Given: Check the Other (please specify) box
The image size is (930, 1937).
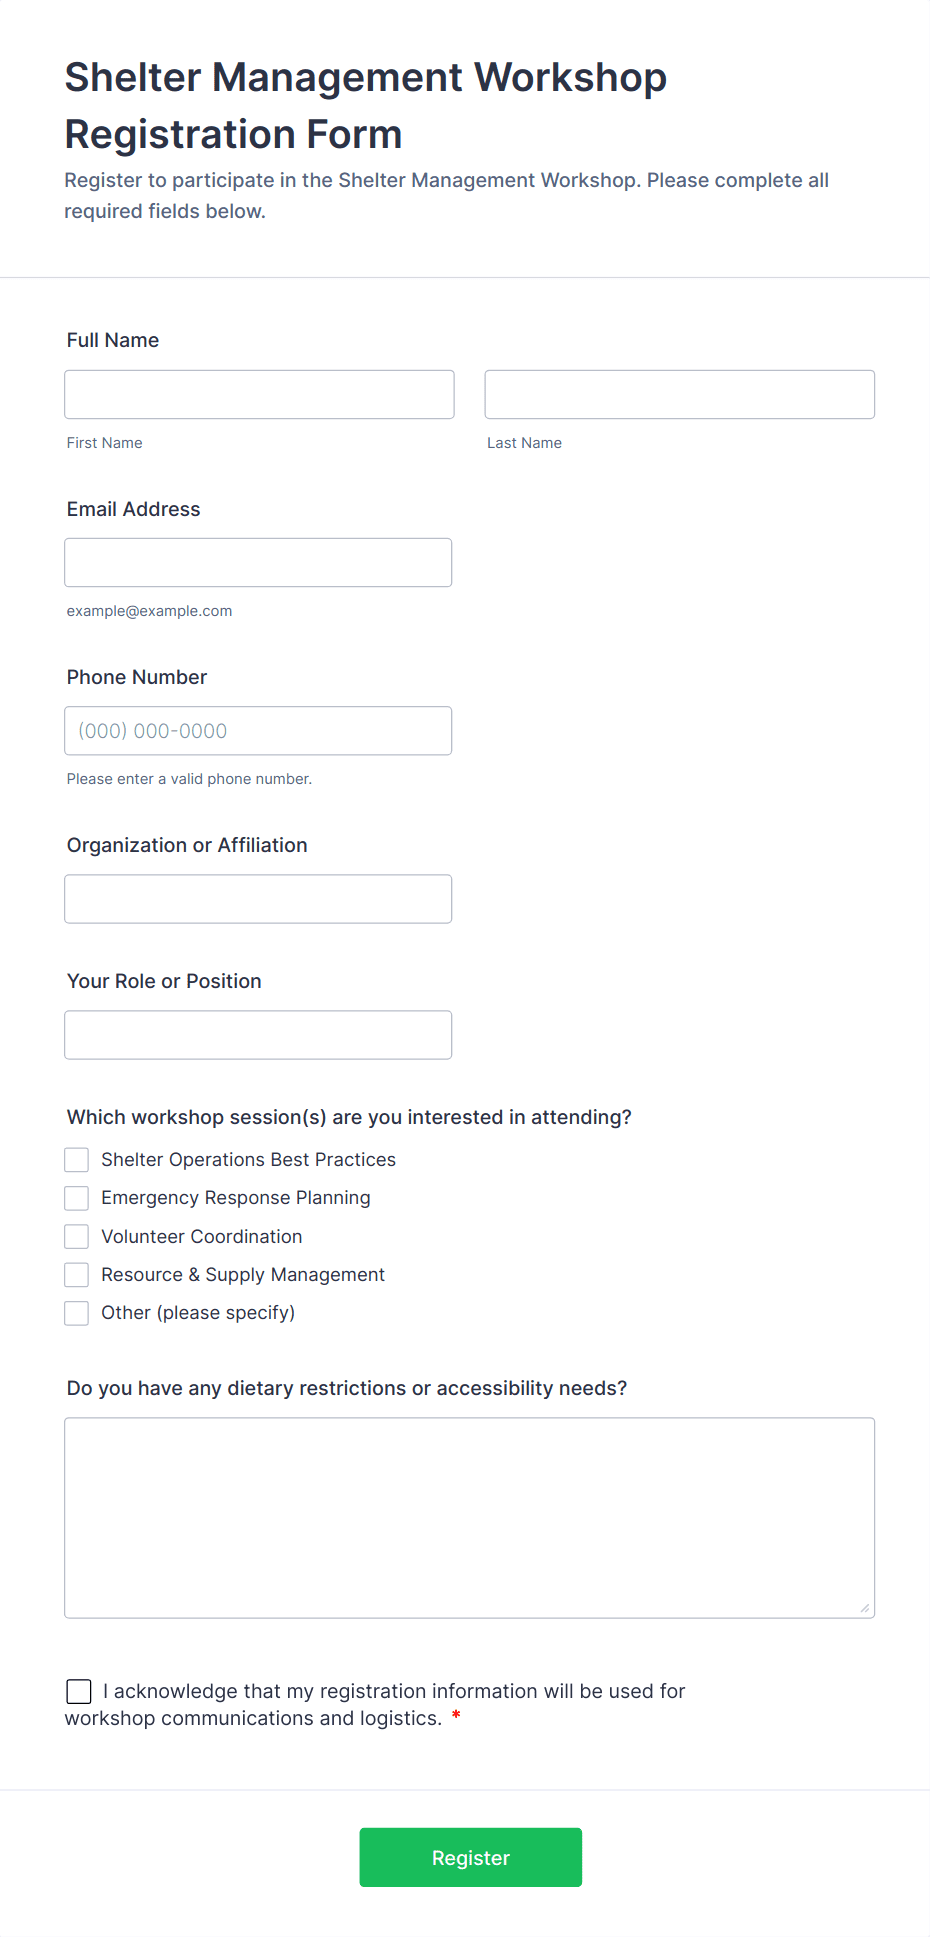Looking at the screenshot, I should tap(77, 1313).
